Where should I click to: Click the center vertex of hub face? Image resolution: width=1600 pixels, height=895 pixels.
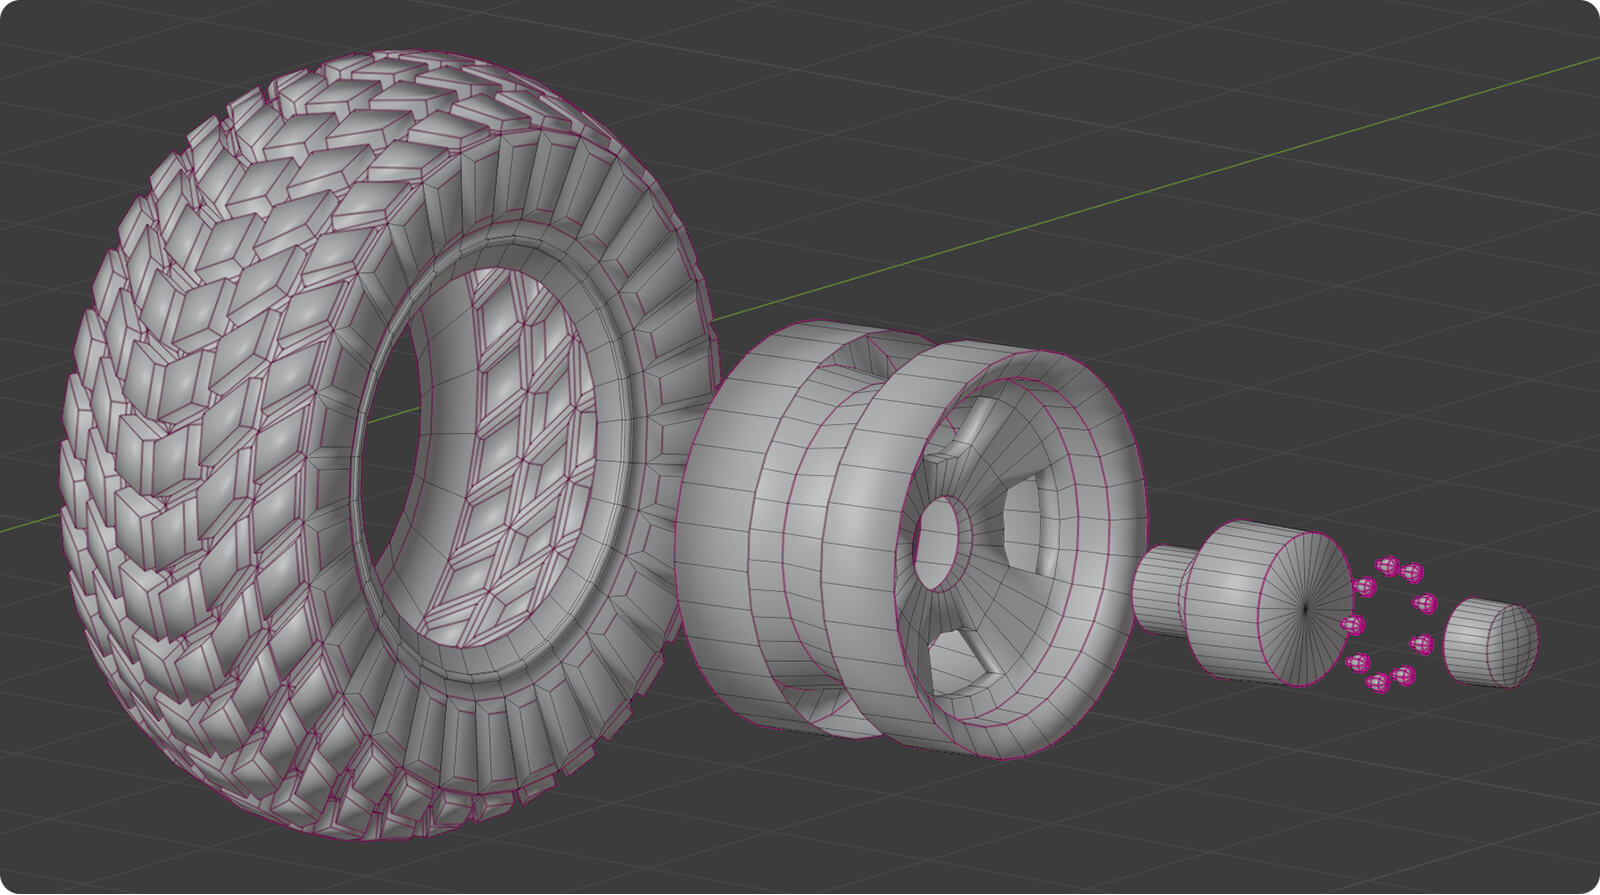coord(1306,606)
